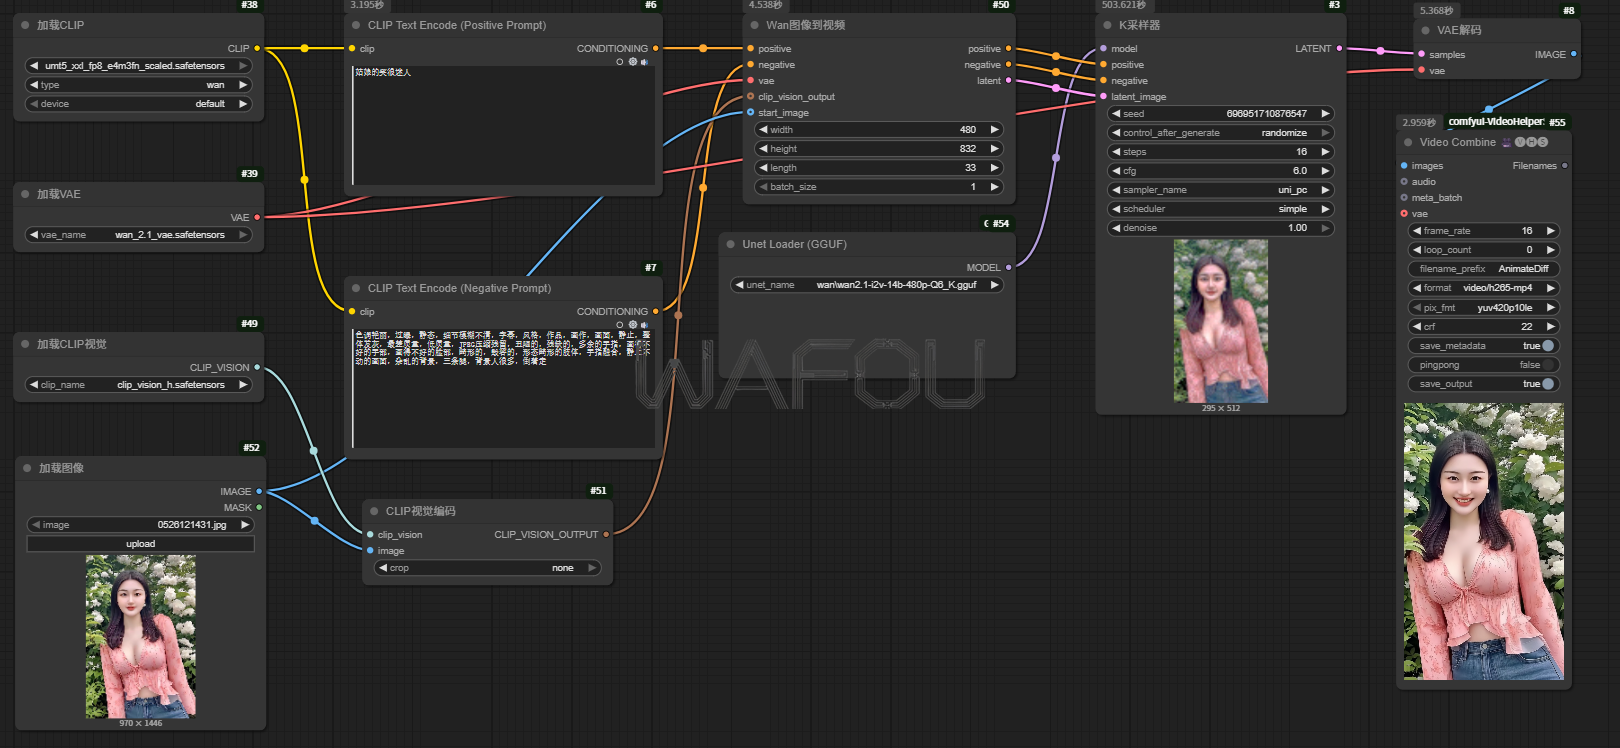
Task: Click the circle icon in Positive Prompt node
Action: click(620, 62)
